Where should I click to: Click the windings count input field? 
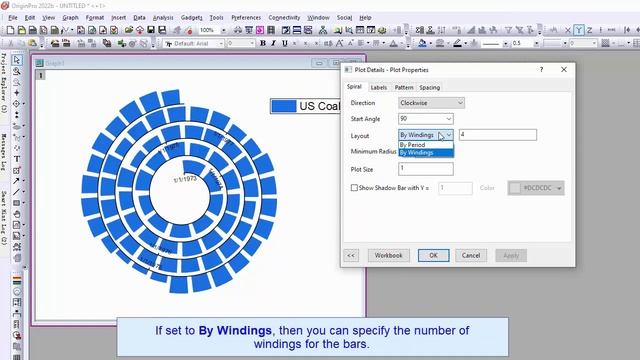(498, 135)
